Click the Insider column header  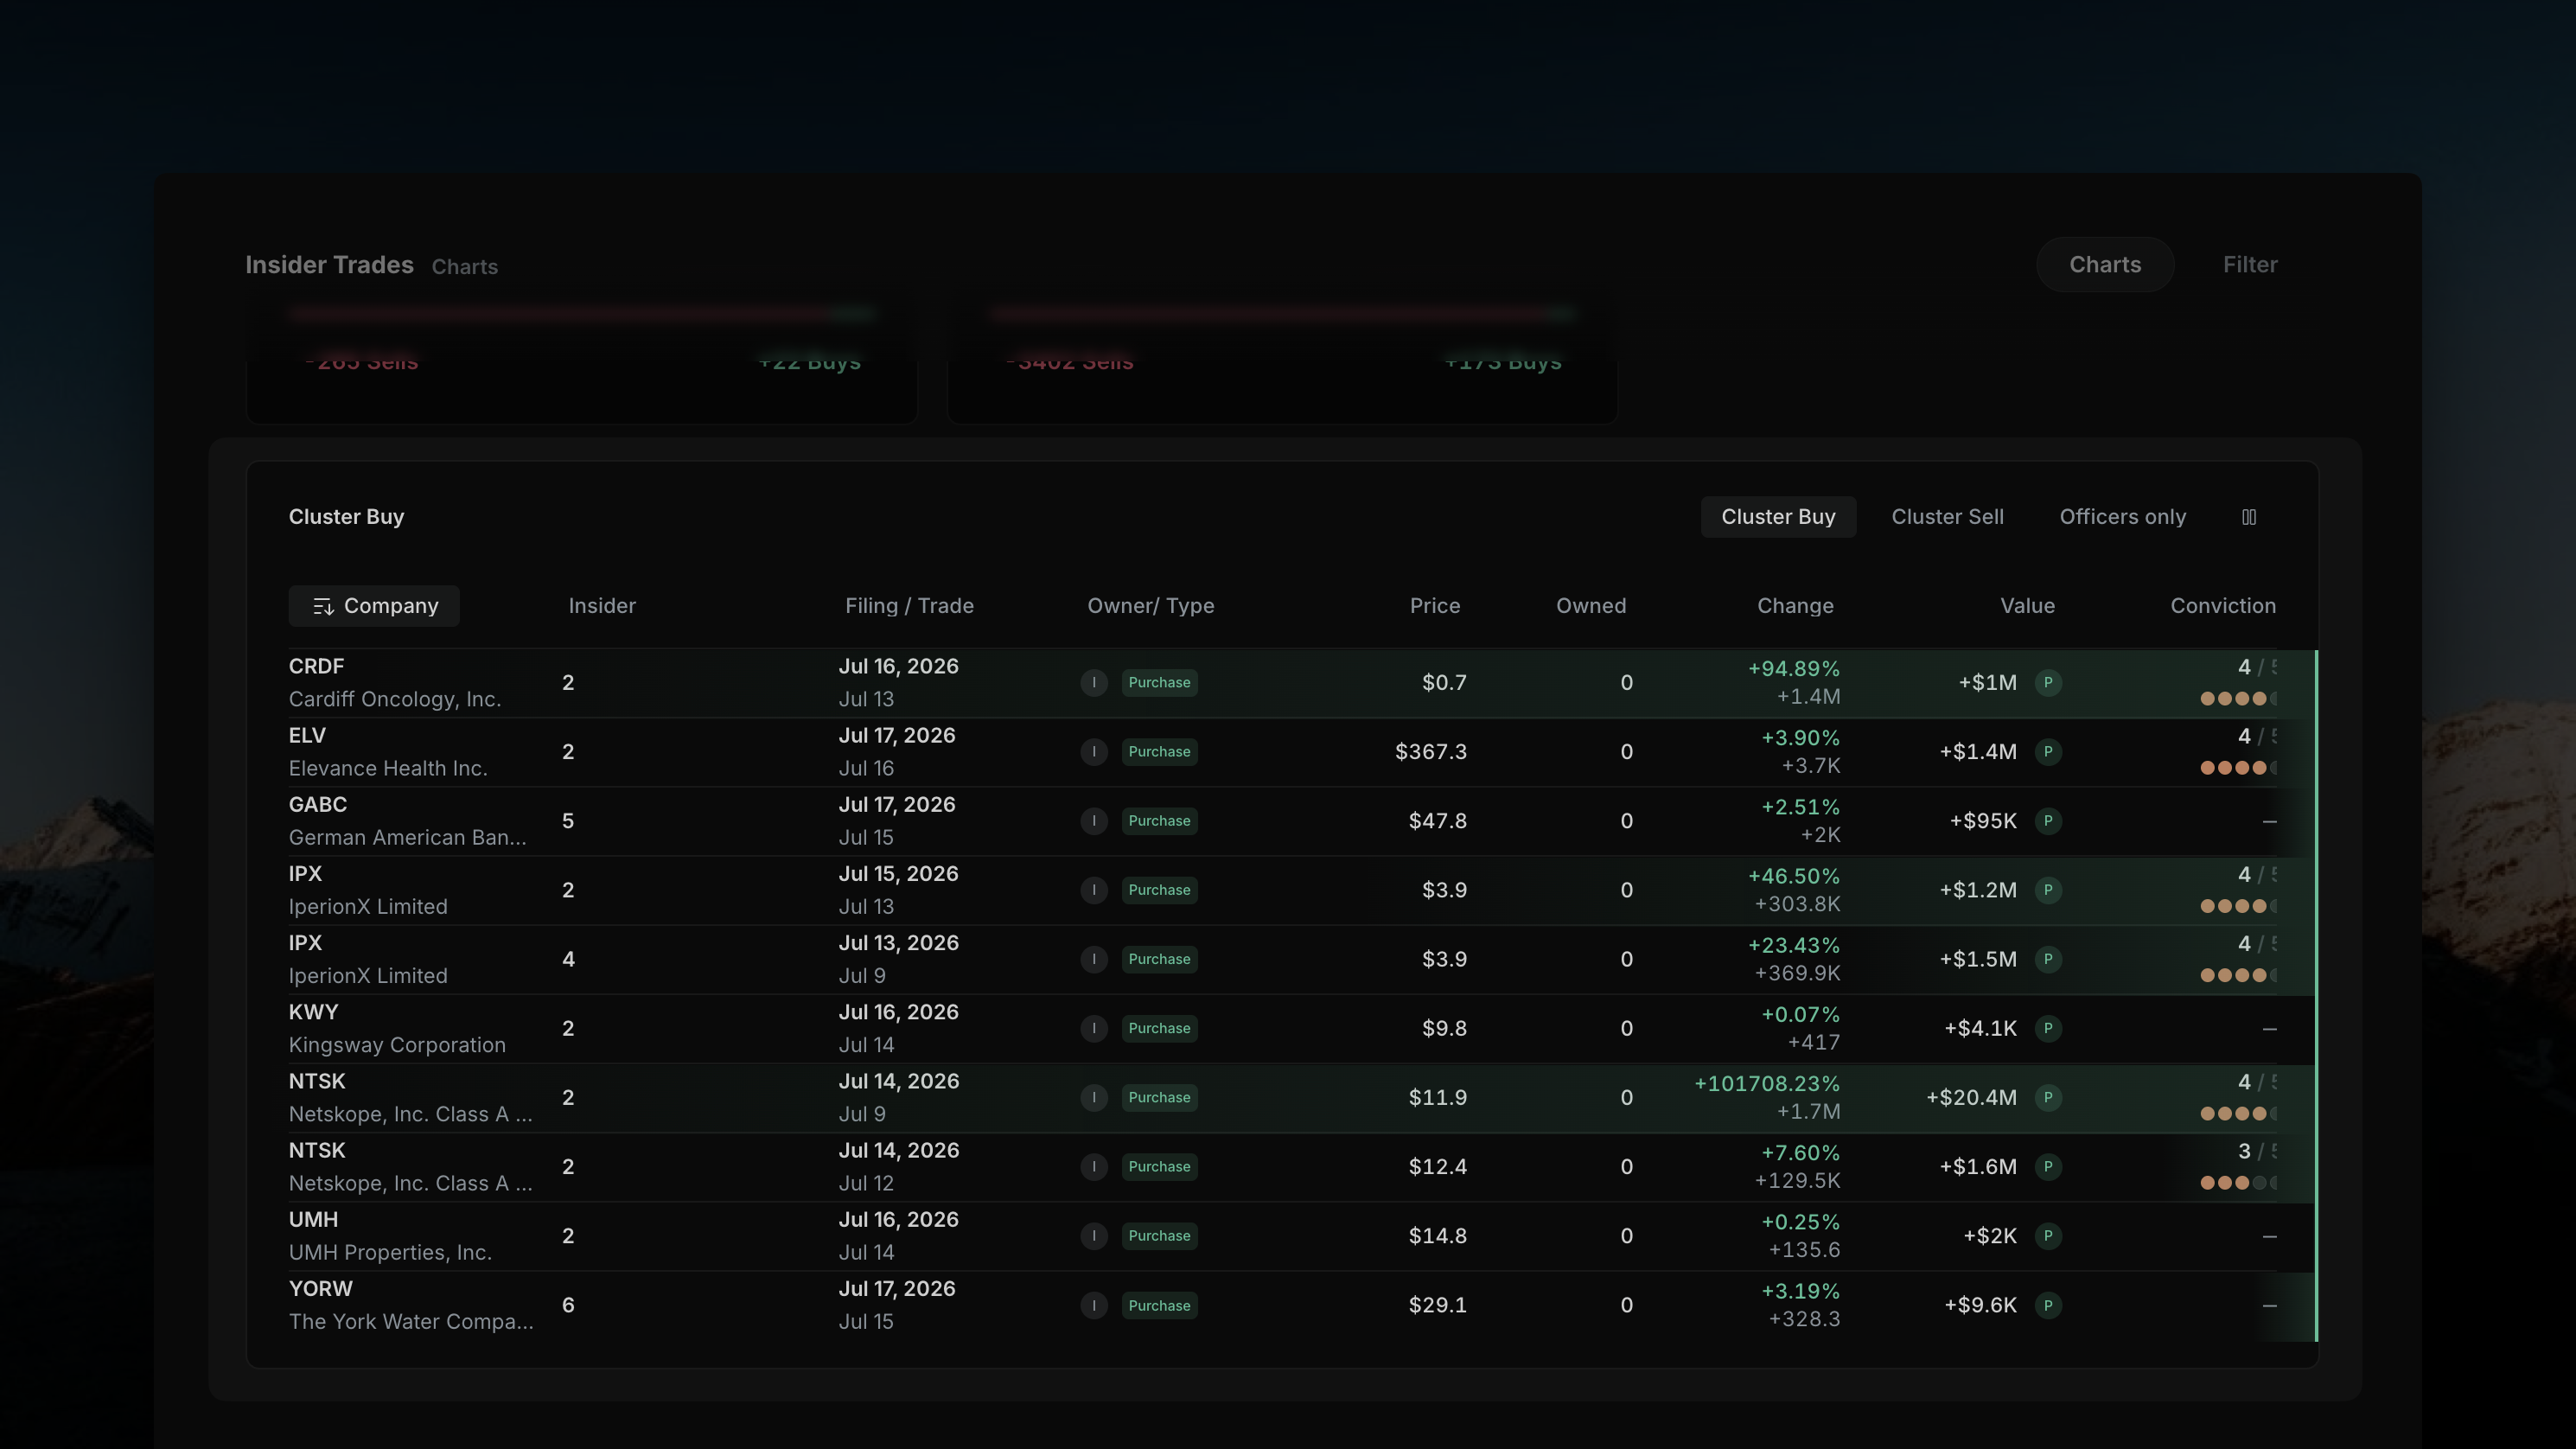click(x=602, y=606)
